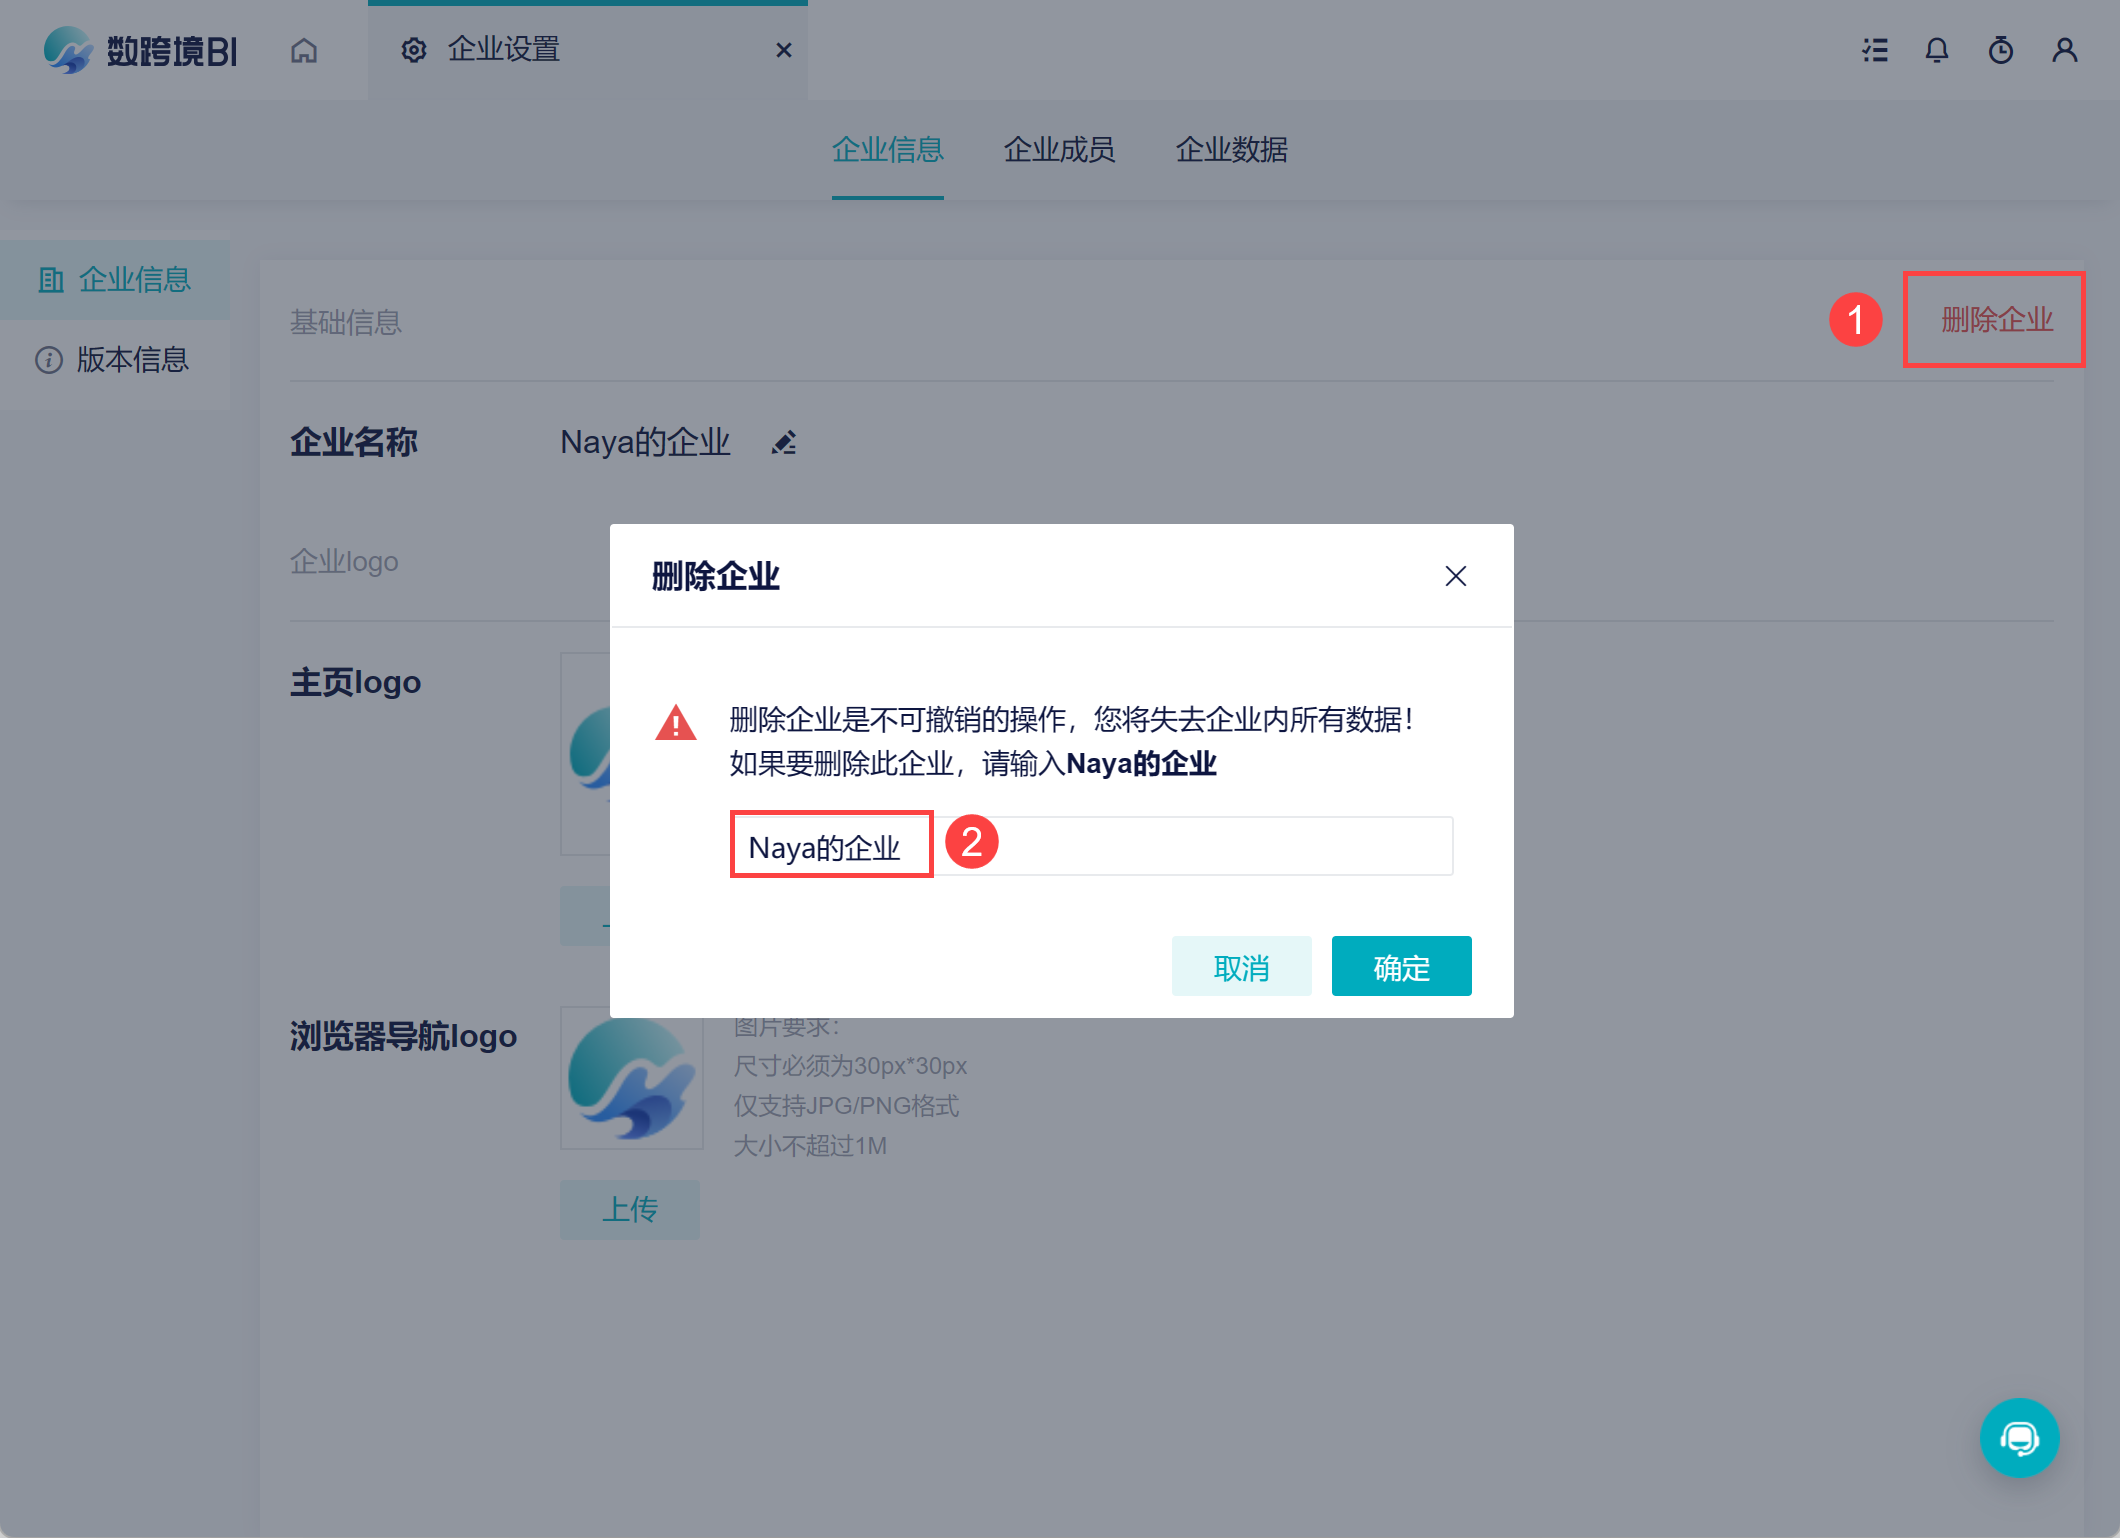2120x1538 pixels.
Task: Open the timer clock icon in header
Action: coord(2001,50)
